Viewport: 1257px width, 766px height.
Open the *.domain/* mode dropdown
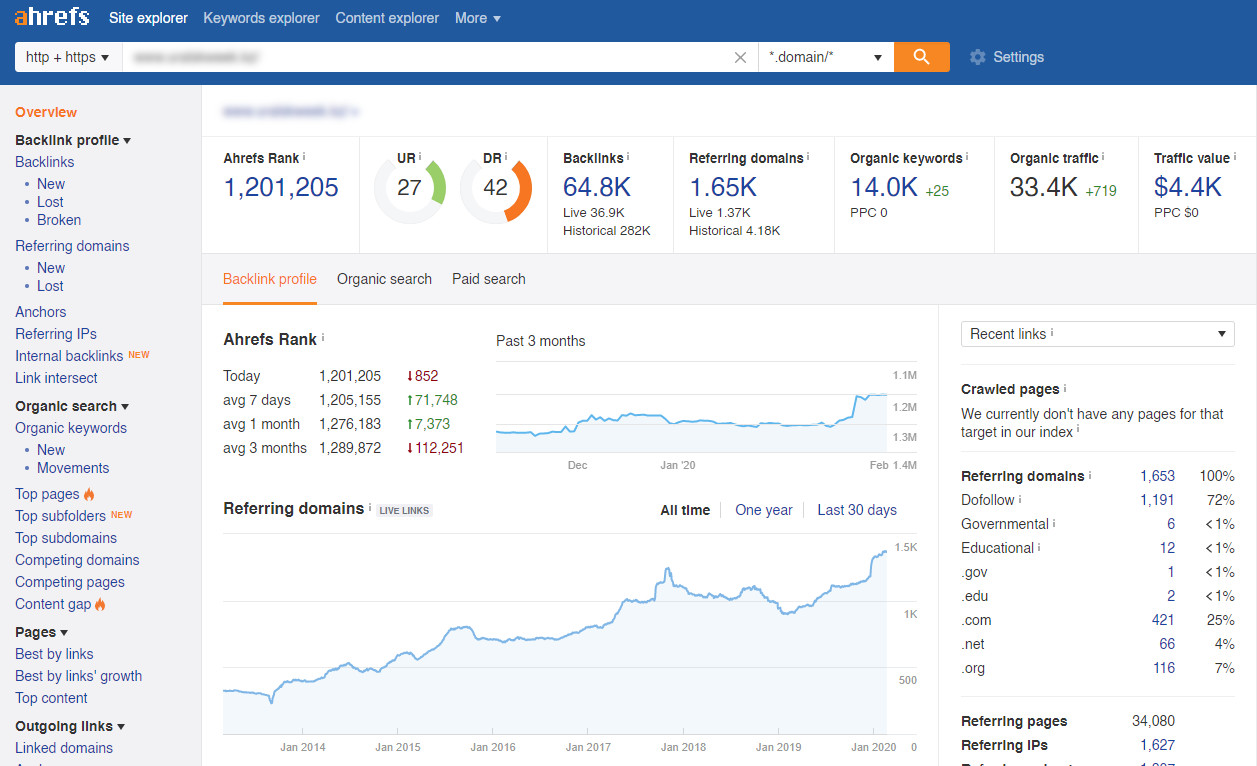(825, 57)
